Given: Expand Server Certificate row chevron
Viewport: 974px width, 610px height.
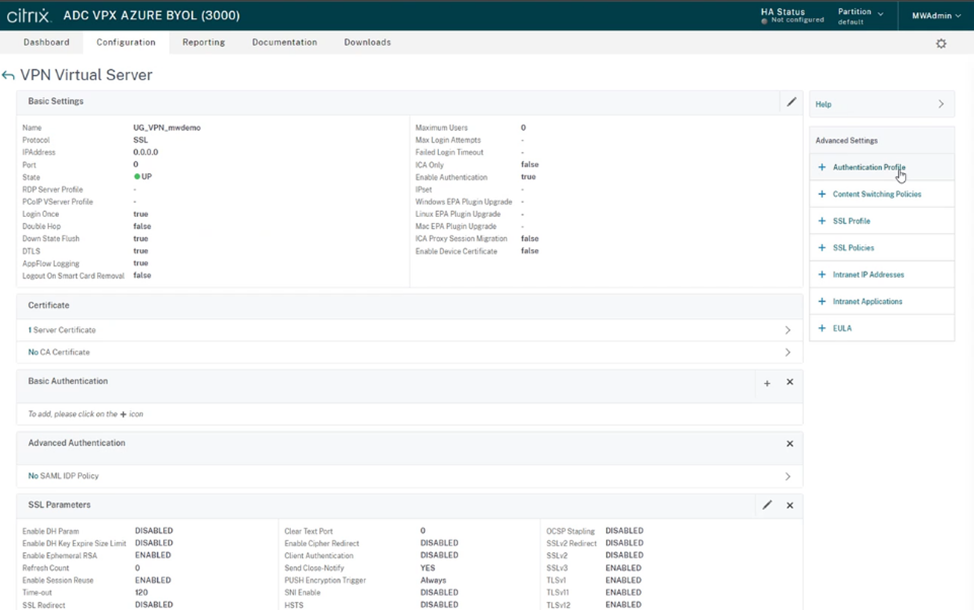Looking at the screenshot, I should click(788, 330).
